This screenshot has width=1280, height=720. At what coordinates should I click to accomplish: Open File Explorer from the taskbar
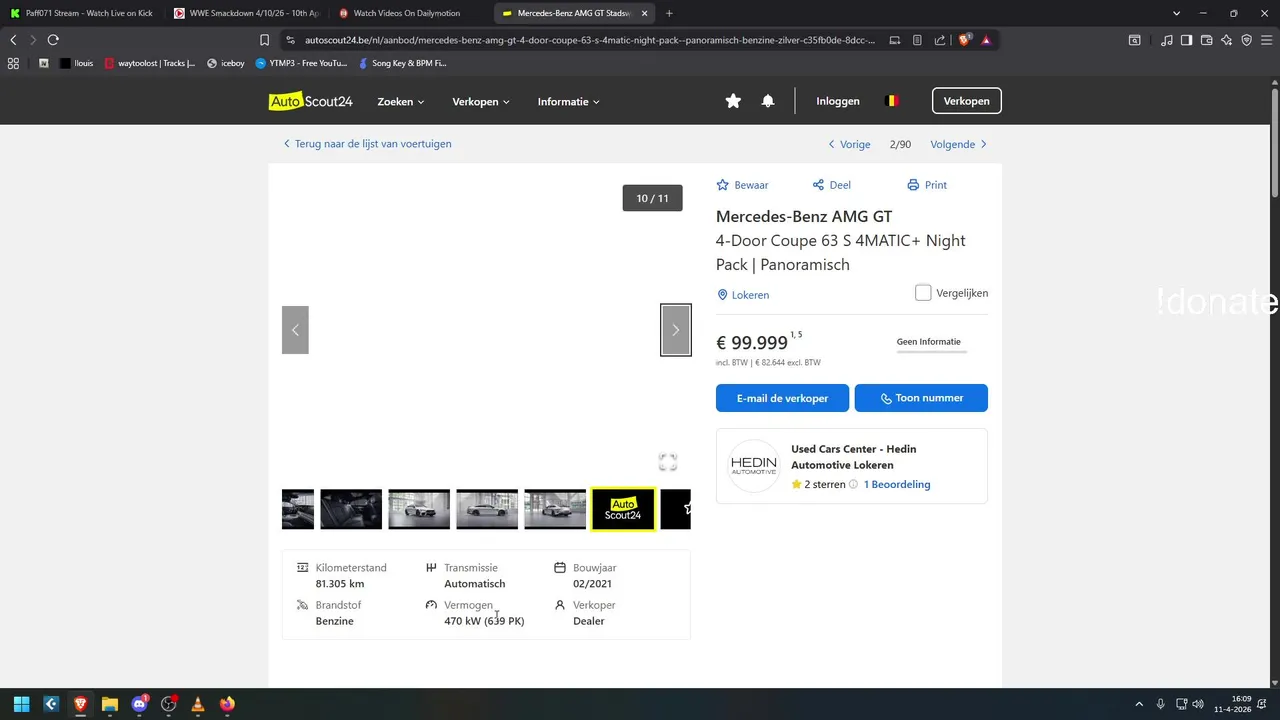coord(110,704)
